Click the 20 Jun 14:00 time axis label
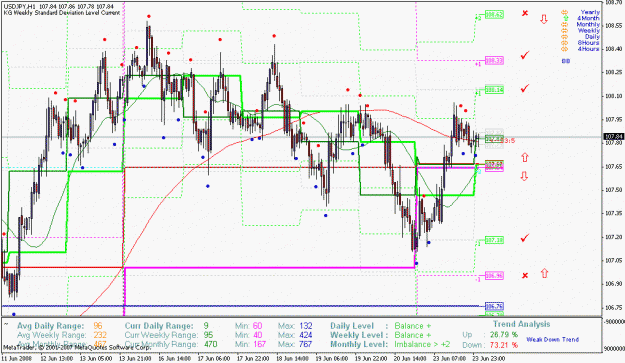Image resolution: width=625 pixels, height=363 pixels. click(411, 359)
